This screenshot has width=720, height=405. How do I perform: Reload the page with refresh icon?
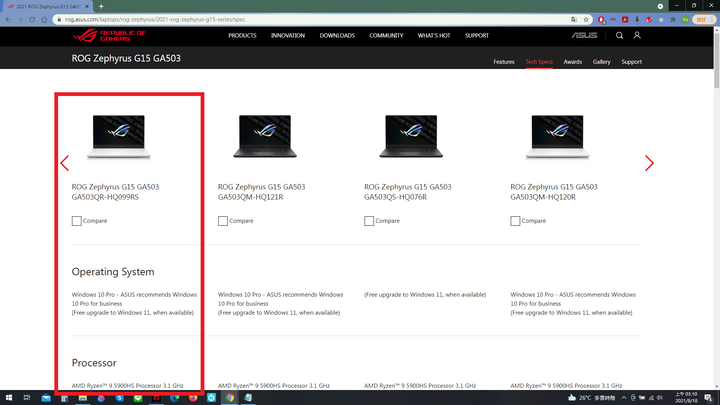click(32, 19)
